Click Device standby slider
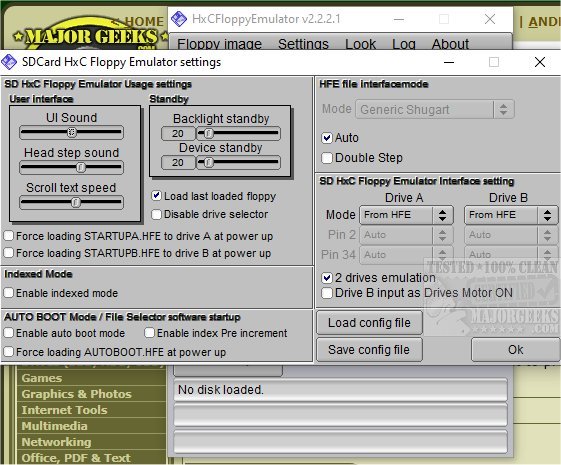Viewport: 561px width, 465px height. pos(239,162)
